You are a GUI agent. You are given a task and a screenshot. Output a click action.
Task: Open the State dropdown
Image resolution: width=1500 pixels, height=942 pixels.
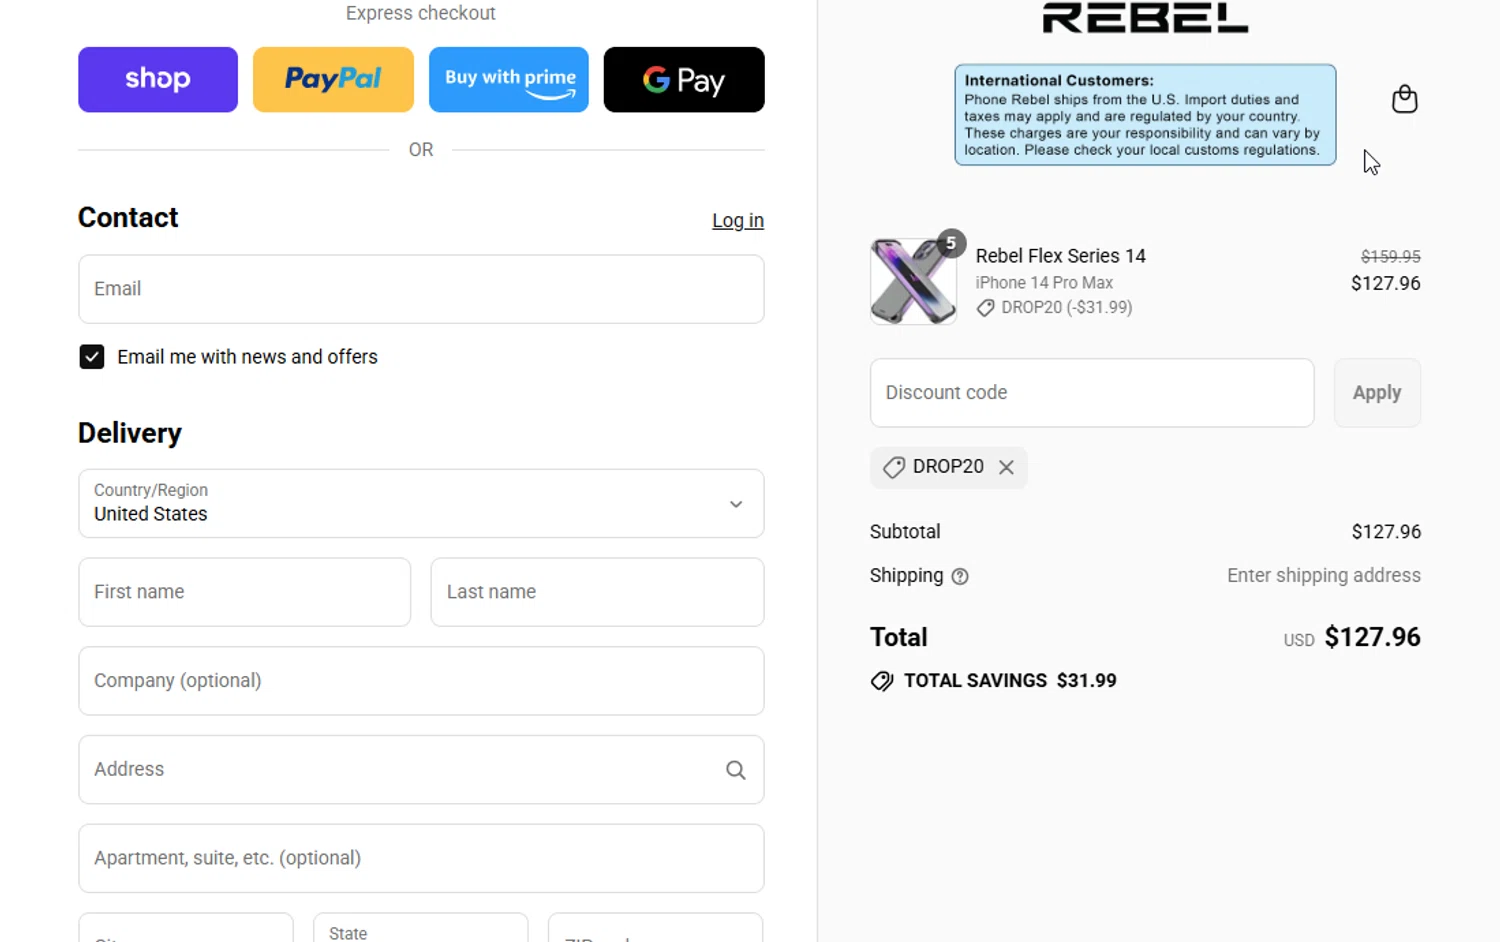point(421,927)
